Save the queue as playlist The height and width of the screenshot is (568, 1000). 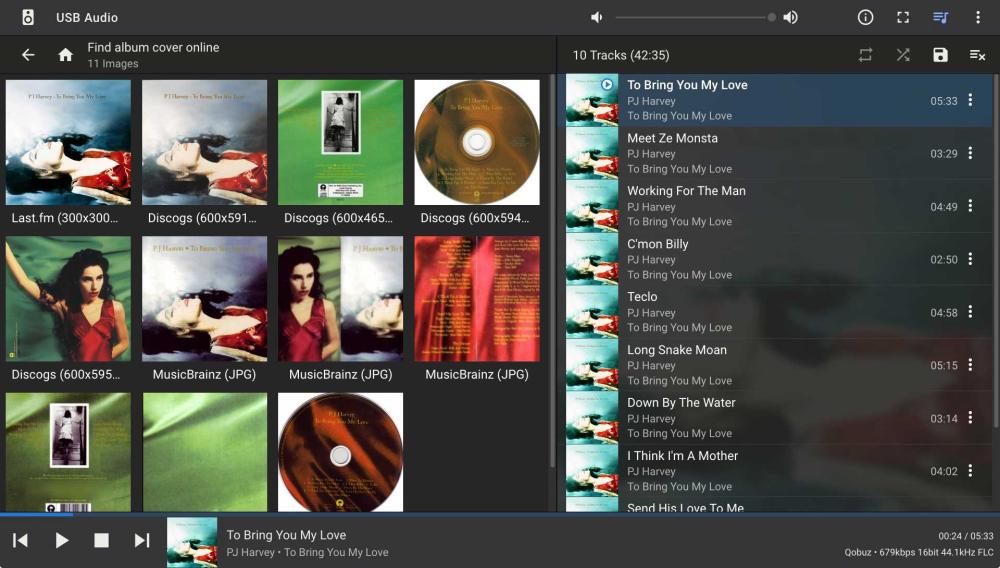pos(940,55)
